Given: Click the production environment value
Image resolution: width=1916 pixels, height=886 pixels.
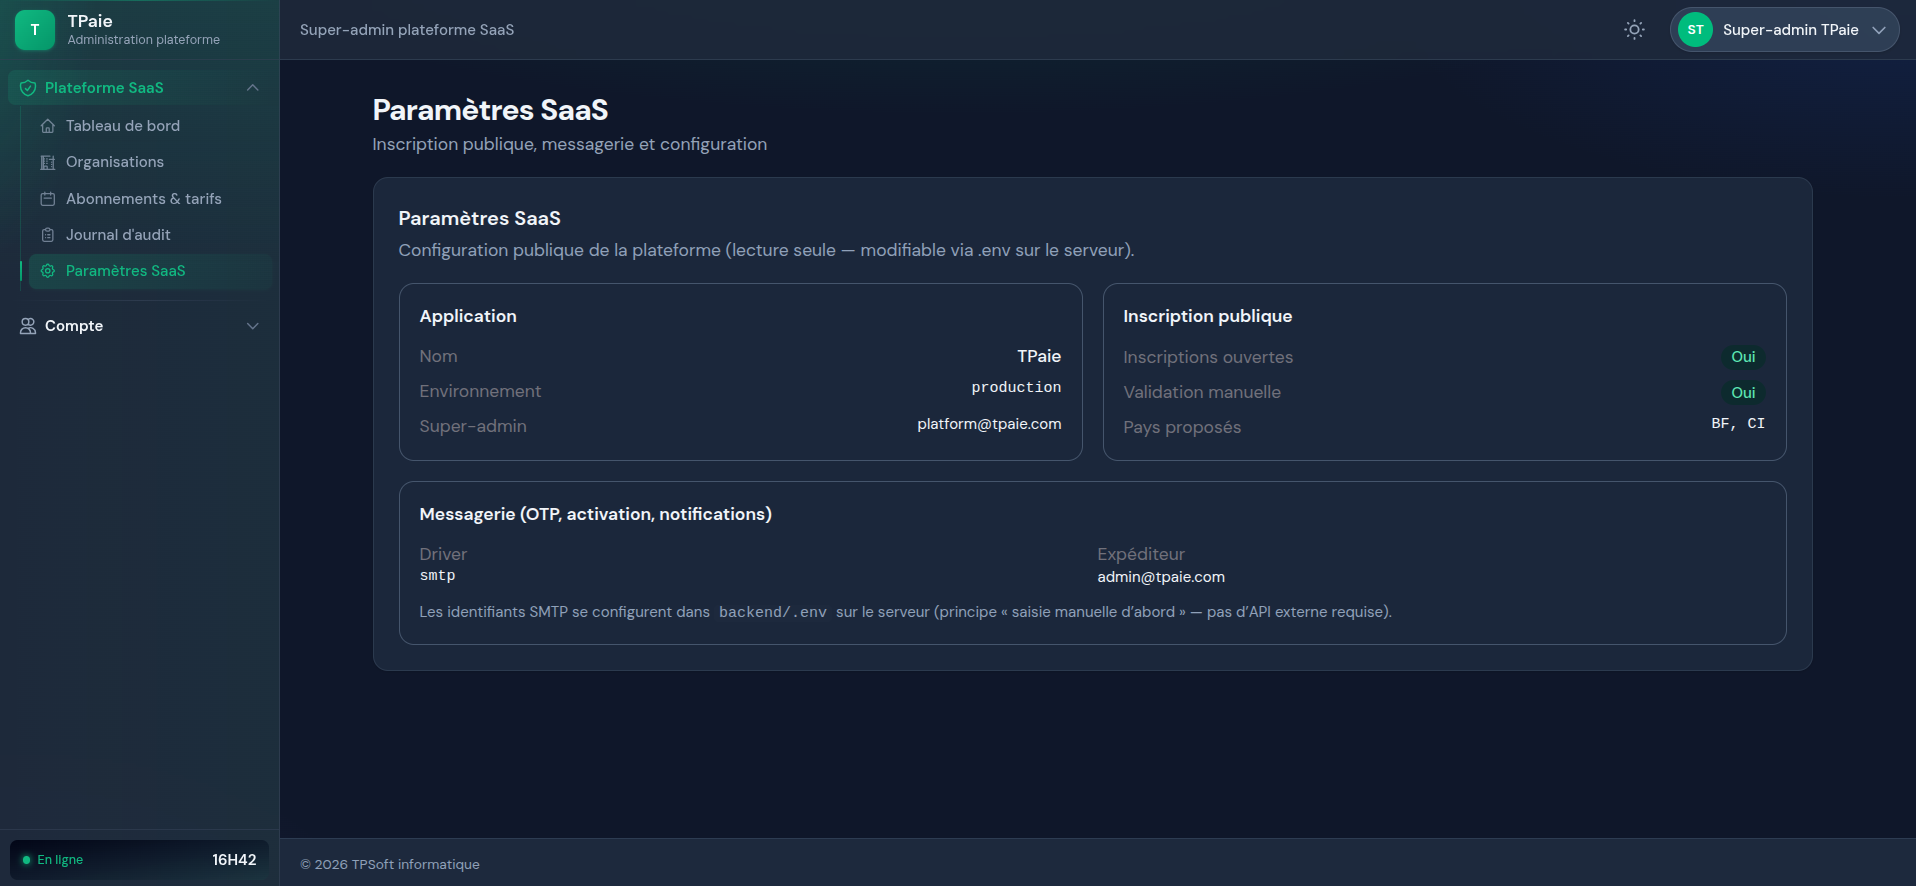Looking at the screenshot, I should pos(1016,387).
